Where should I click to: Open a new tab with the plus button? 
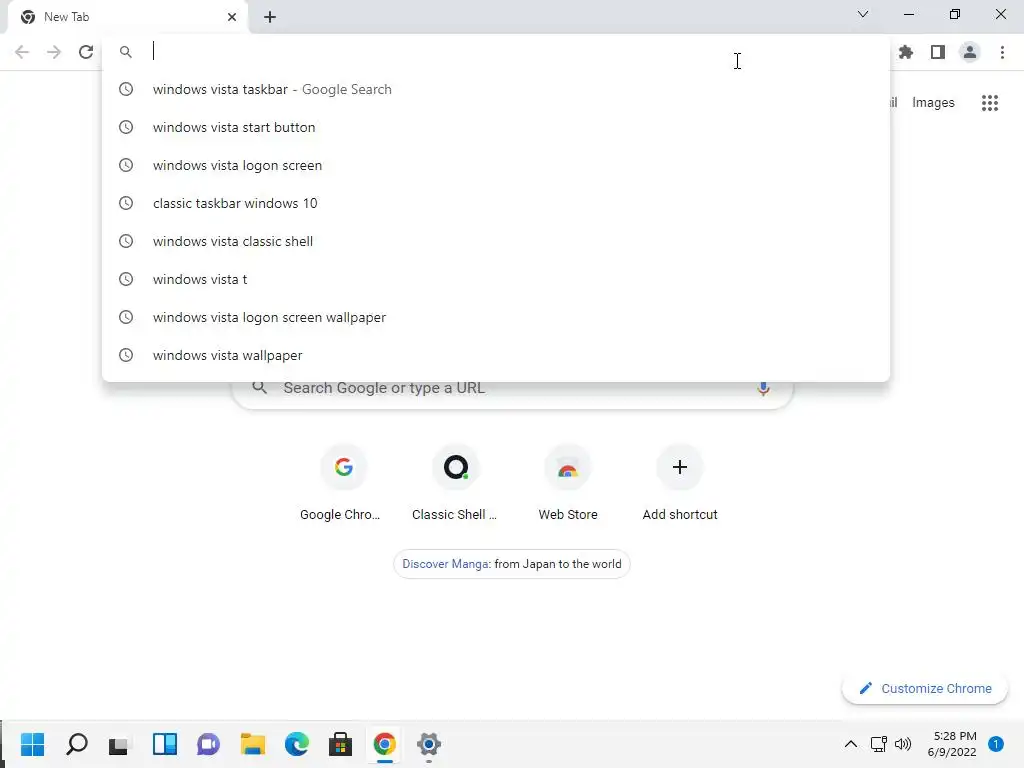click(270, 17)
